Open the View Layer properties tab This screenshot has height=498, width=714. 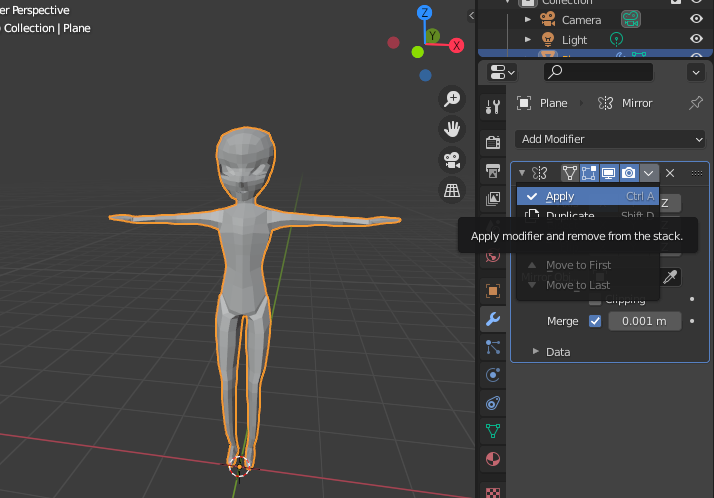[x=493, y=198]
